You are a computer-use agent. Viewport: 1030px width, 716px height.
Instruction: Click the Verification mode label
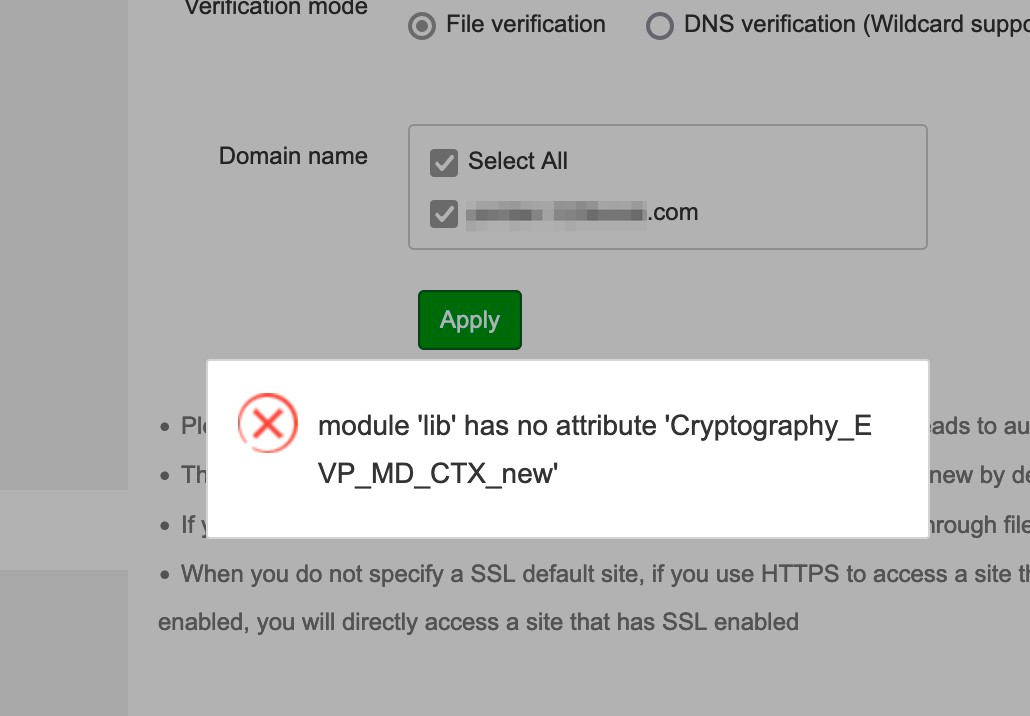tap(276, 9)
